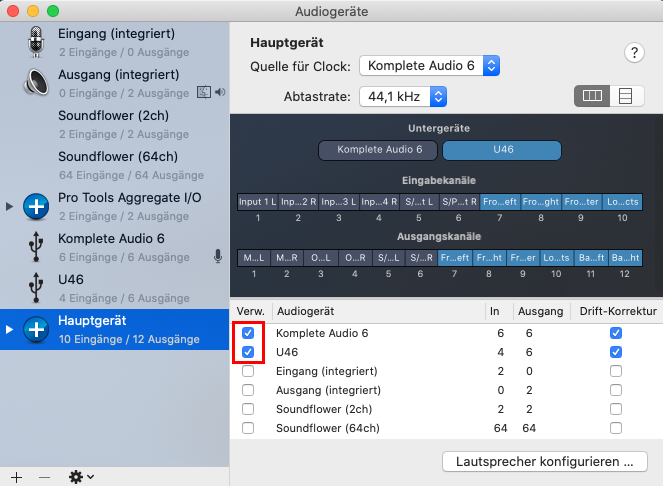
Task: Uncheck use for U46 device
Action: pos(248,352)
